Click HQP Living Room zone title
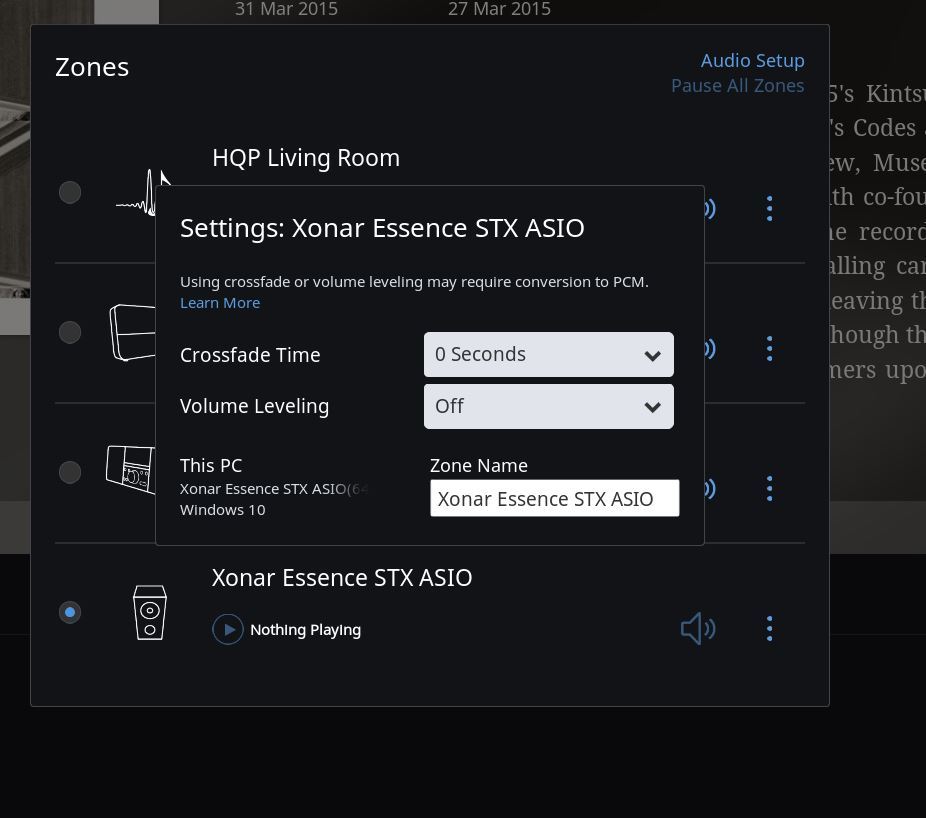926x818 pixels. [x=306, y=158]
